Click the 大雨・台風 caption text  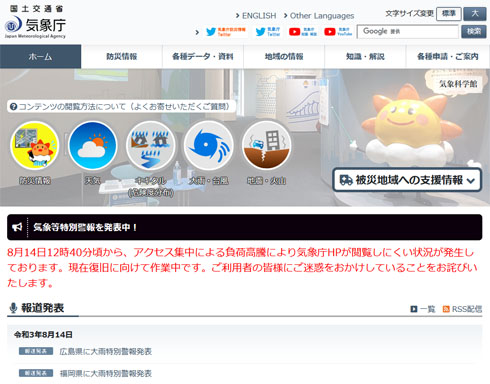coord(209,181)
